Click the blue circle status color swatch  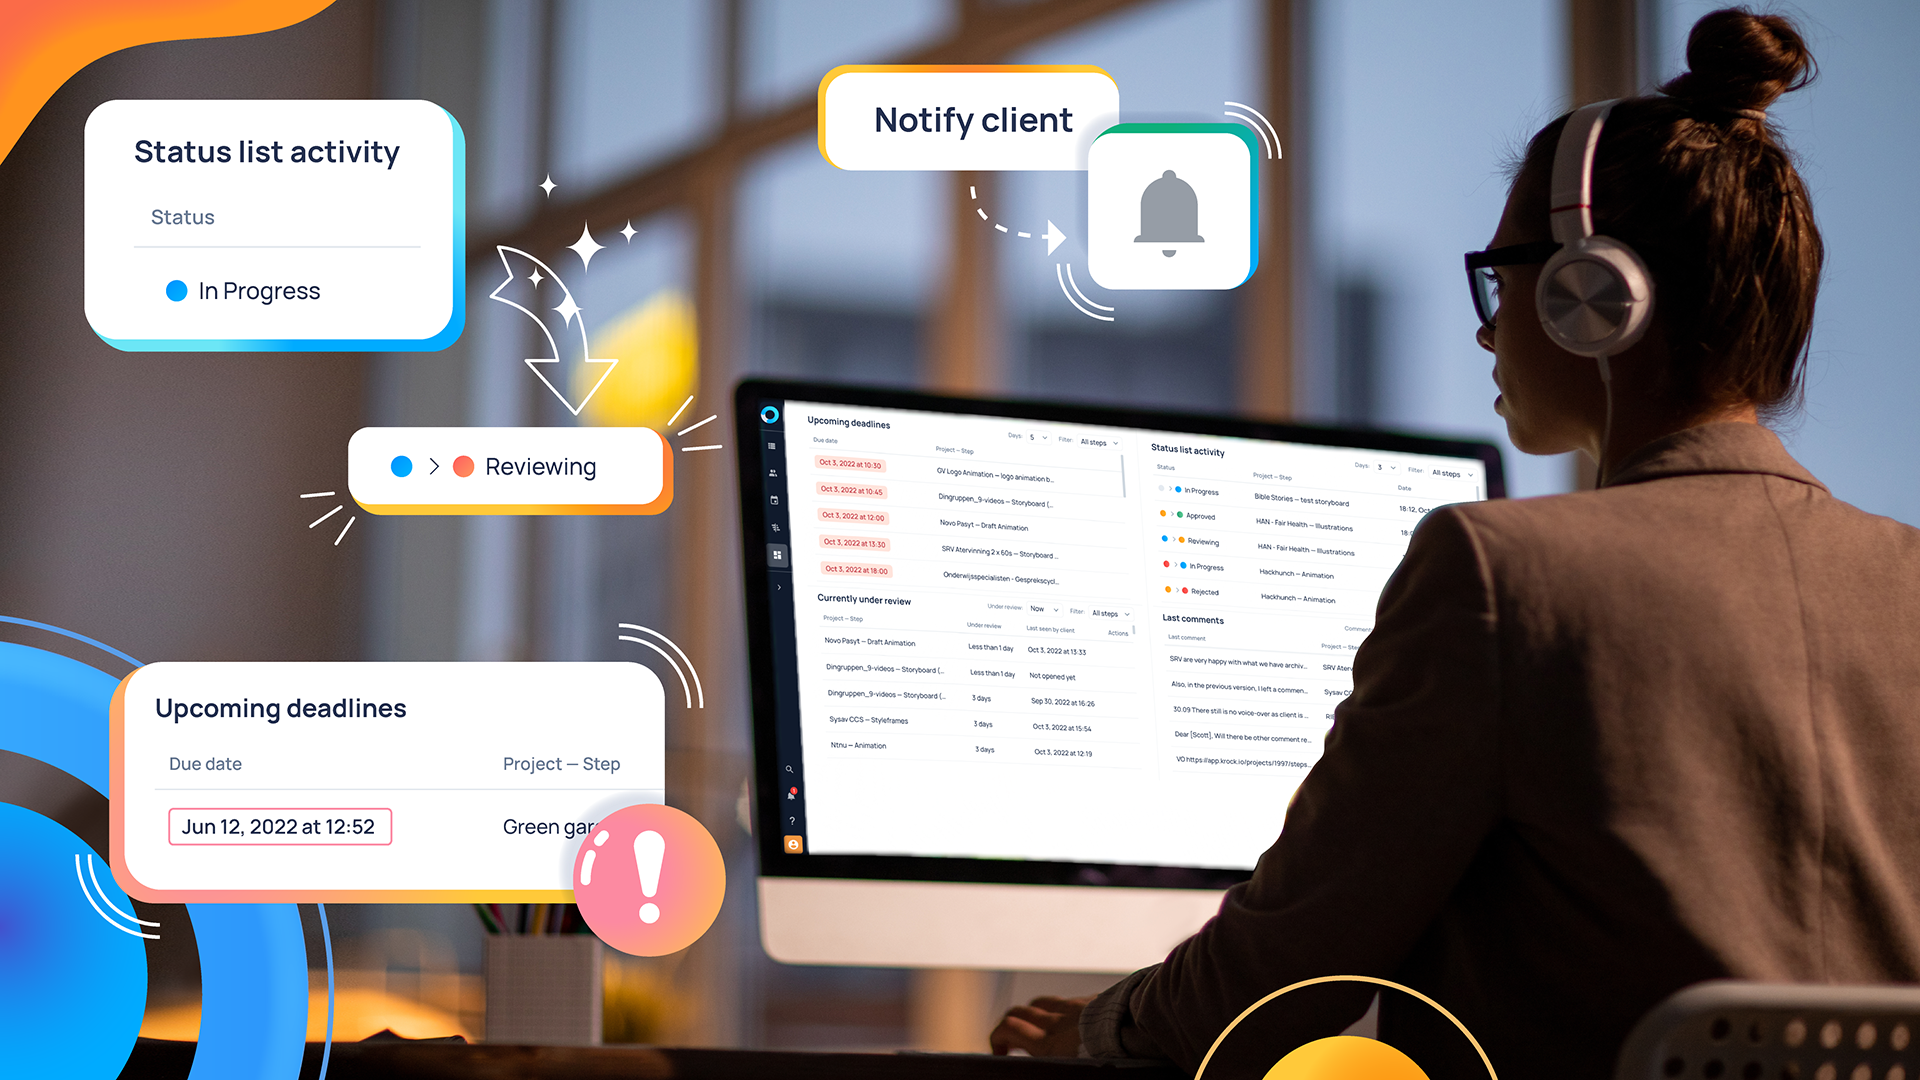tap(175, 290)
